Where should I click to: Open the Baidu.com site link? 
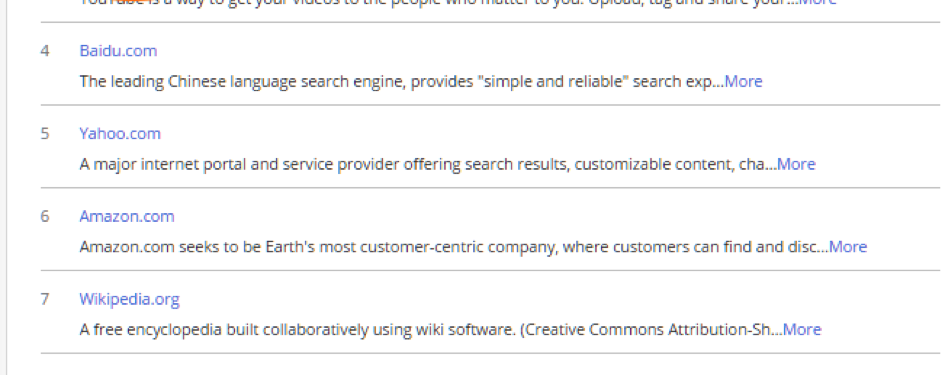tap(118, 51)
